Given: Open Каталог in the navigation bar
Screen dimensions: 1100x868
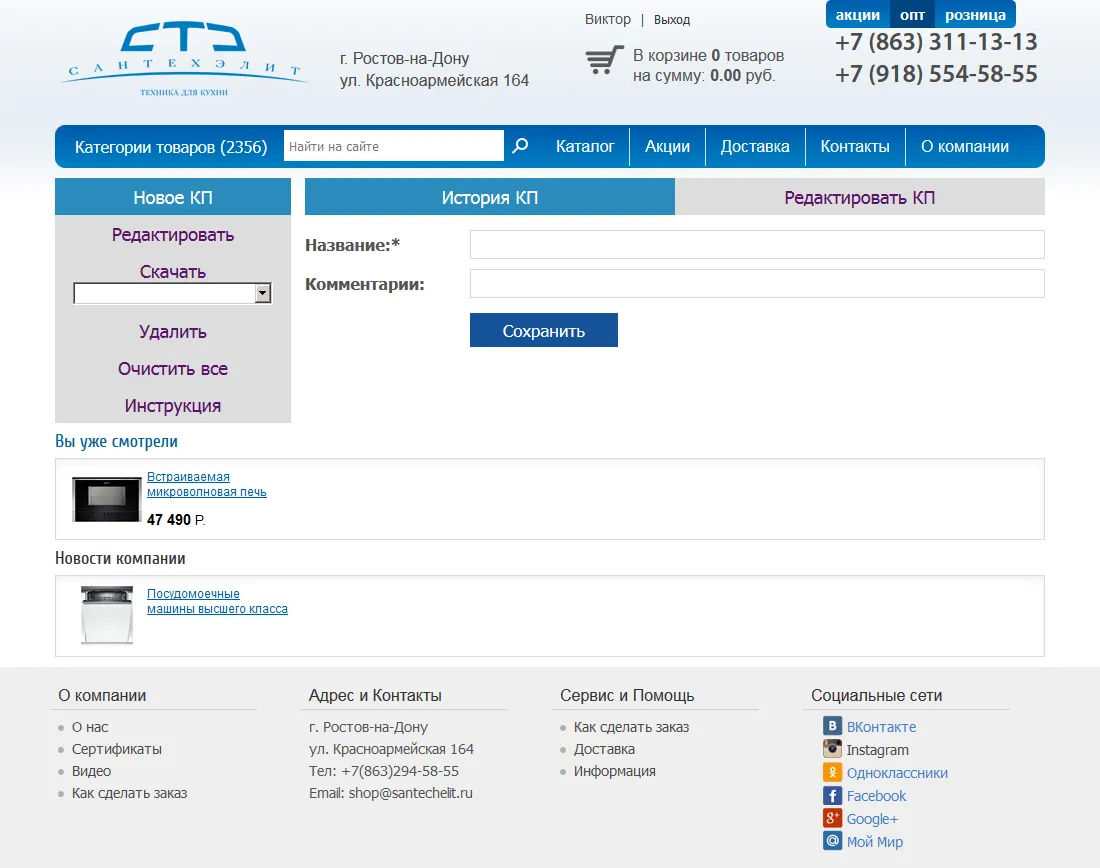Looking at the screenshot, I should click(585, 147).
